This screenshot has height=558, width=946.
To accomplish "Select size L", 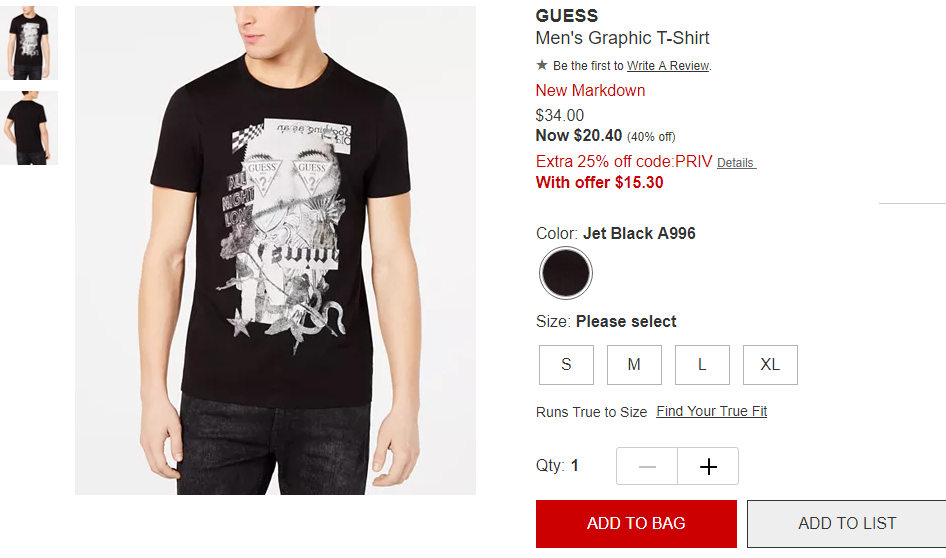I will [x=702, y=364].
